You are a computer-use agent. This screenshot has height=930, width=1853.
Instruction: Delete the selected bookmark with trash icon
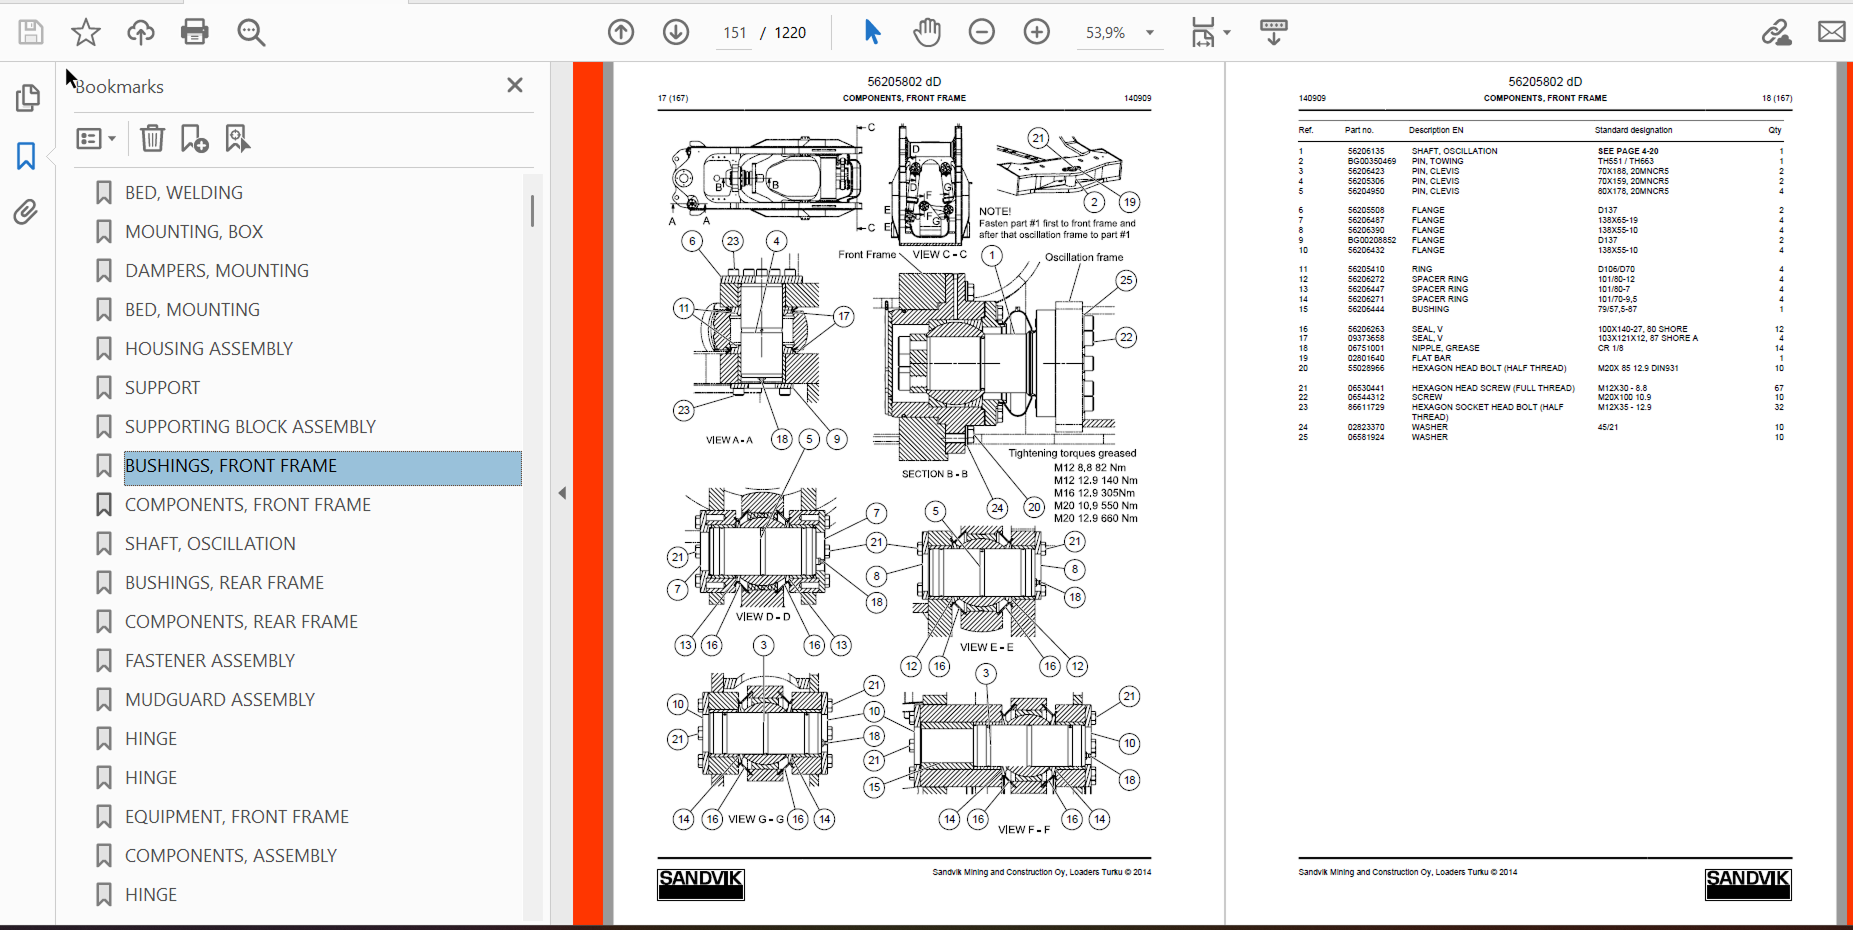pos(152,138)
